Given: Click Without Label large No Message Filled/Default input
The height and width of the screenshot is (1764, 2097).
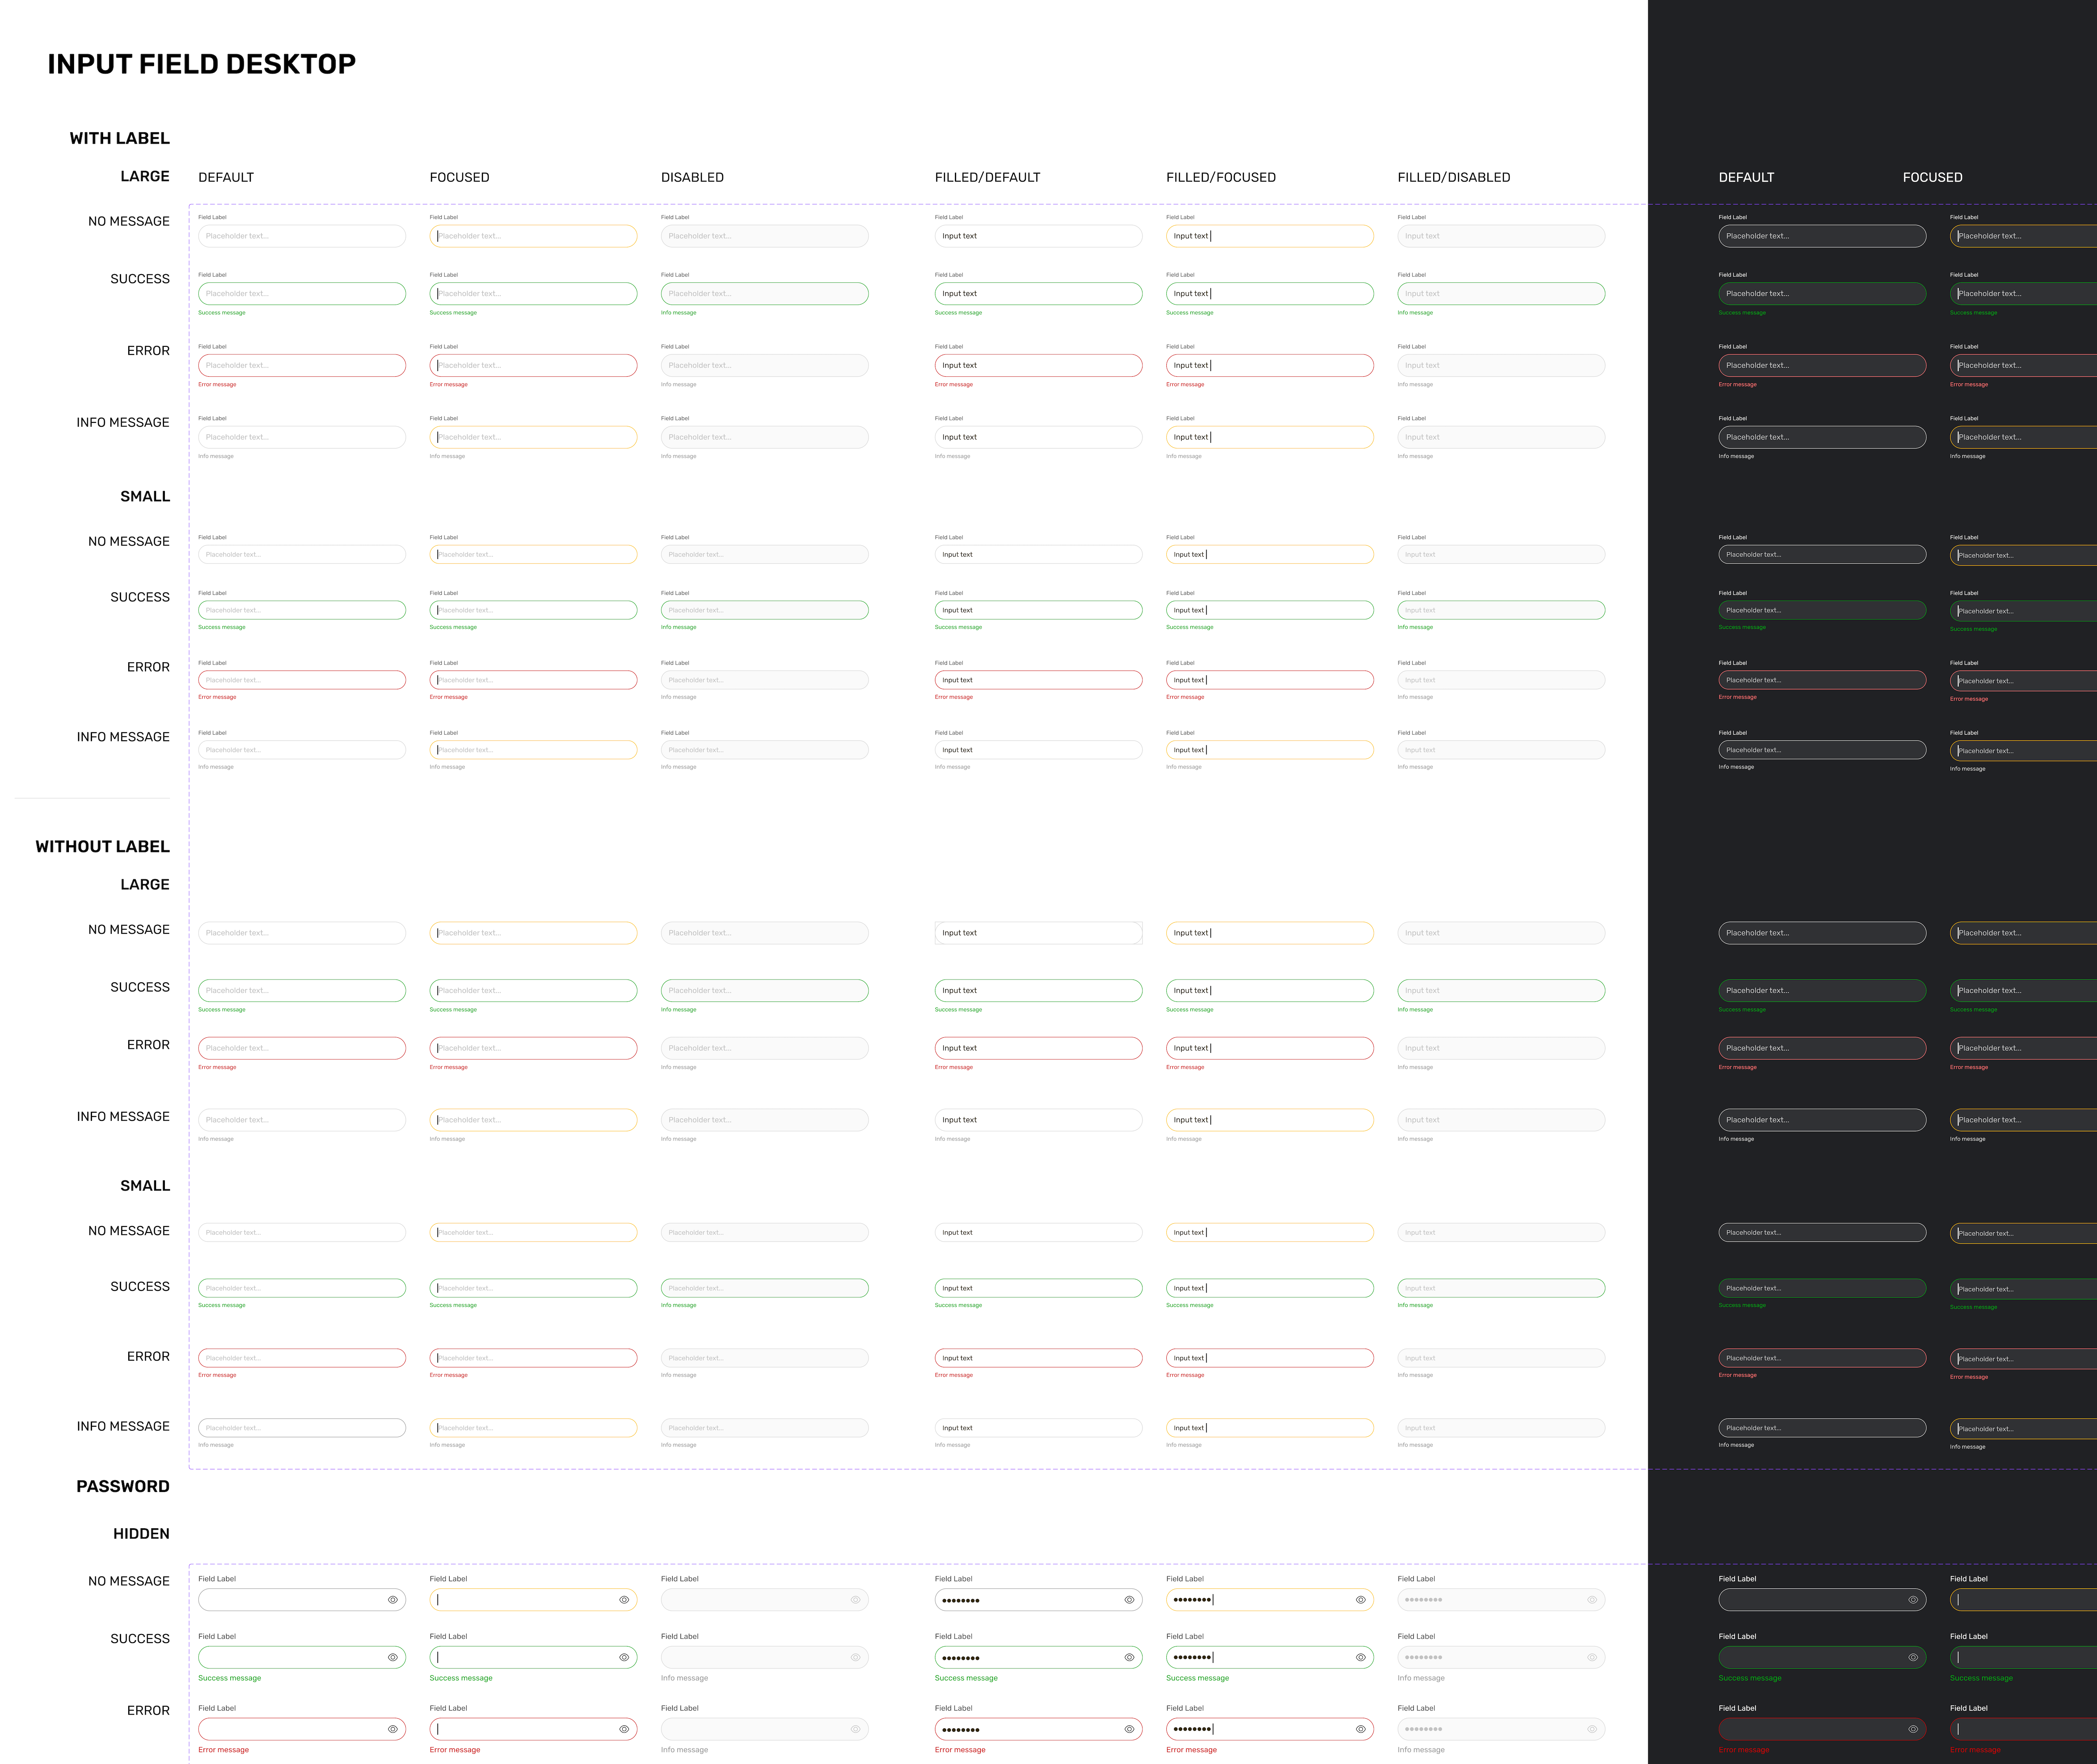Looking at the screenshot, I should 1038,933.
